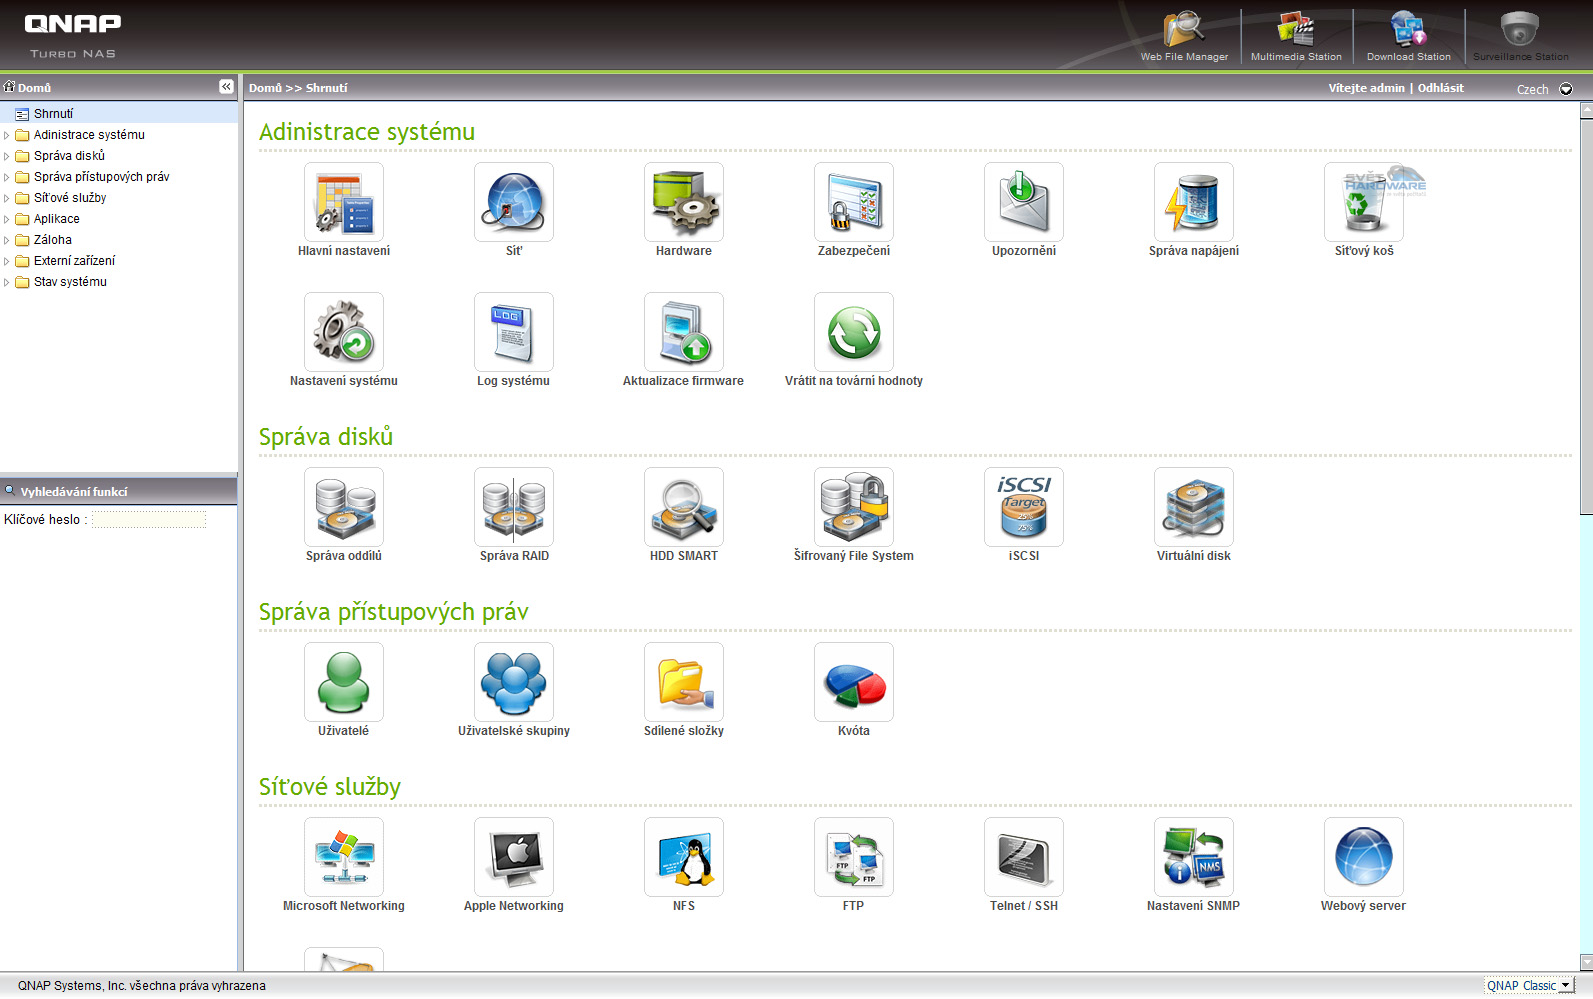Image resolution: width=1593 pixels, height=999 pixels.
Task: Open the Kvóta quota icon
Action: click(853, 683)
